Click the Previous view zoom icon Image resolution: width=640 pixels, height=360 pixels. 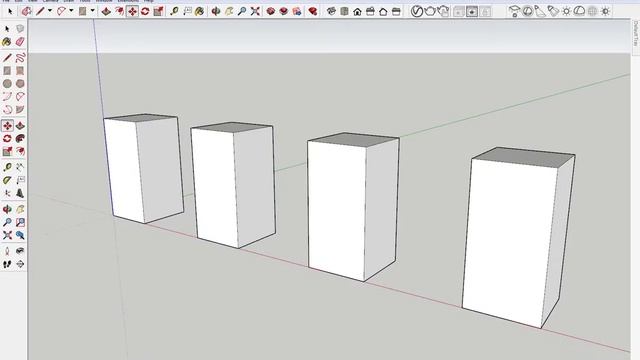click(x=20, y=235)
